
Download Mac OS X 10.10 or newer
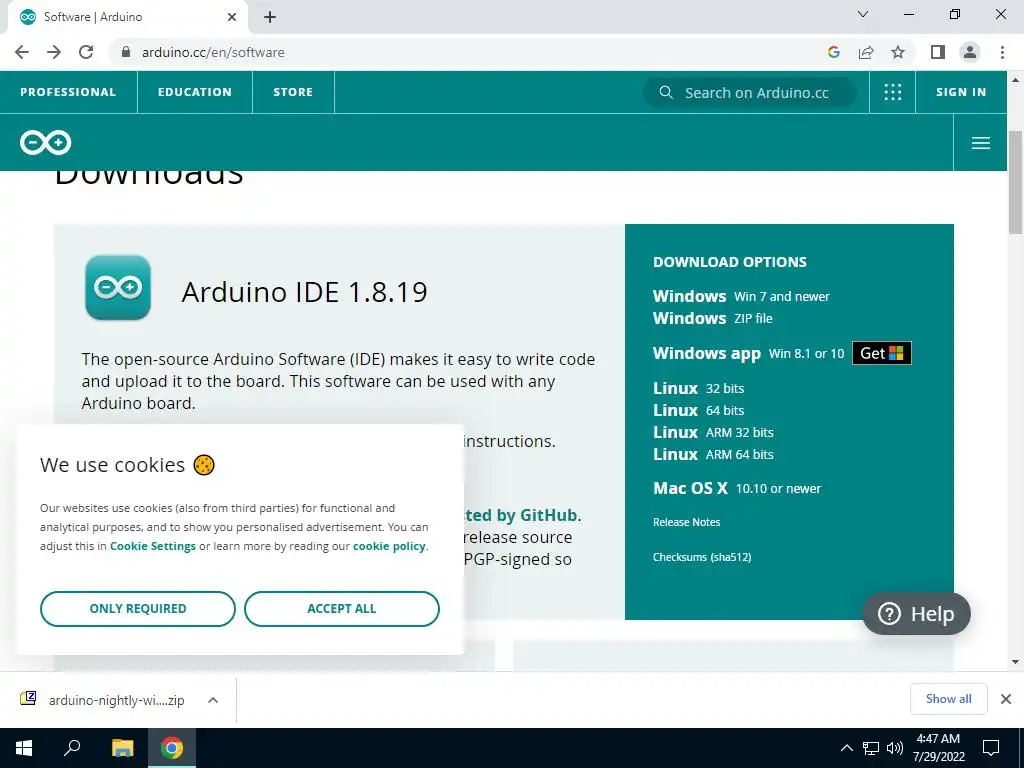click(737, 488)
